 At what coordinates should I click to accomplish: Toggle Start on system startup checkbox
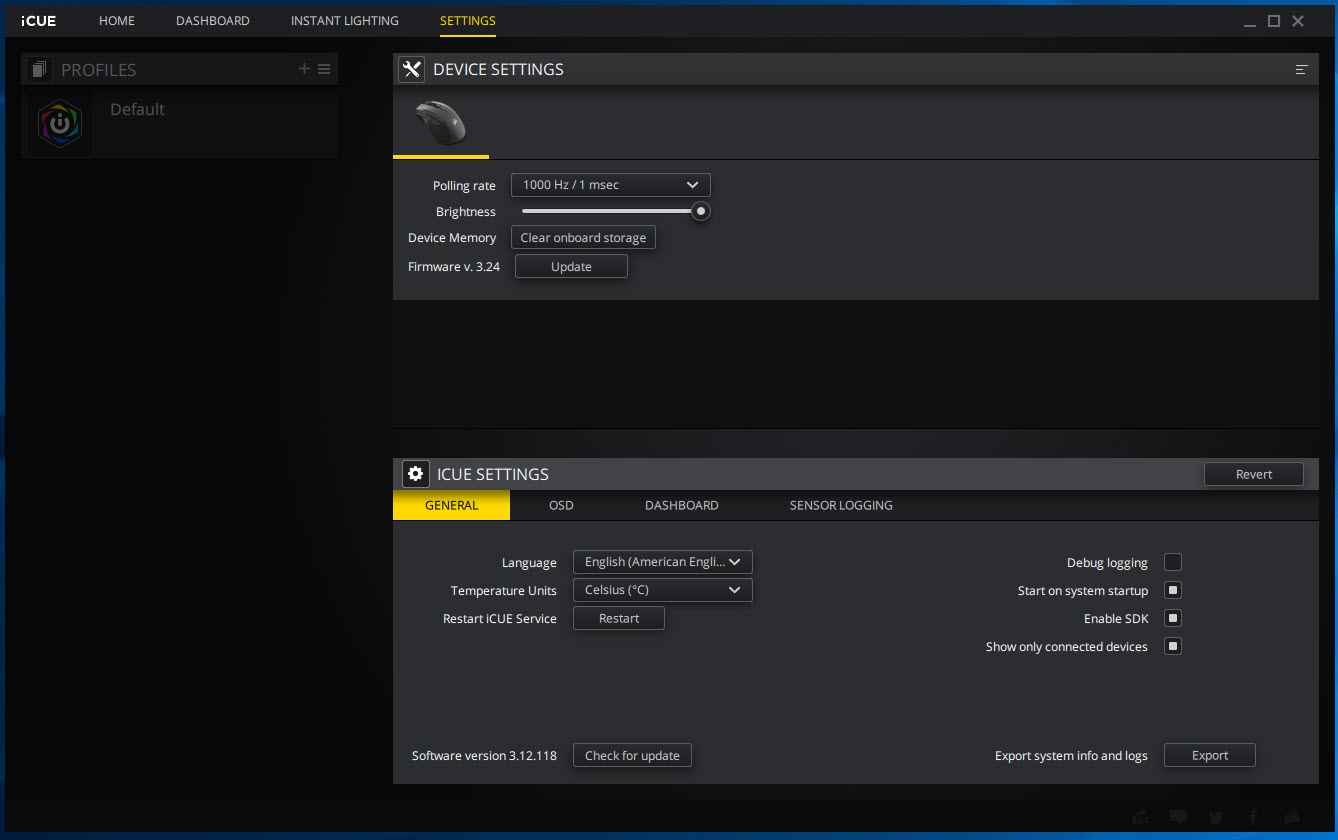point(1173,590)
